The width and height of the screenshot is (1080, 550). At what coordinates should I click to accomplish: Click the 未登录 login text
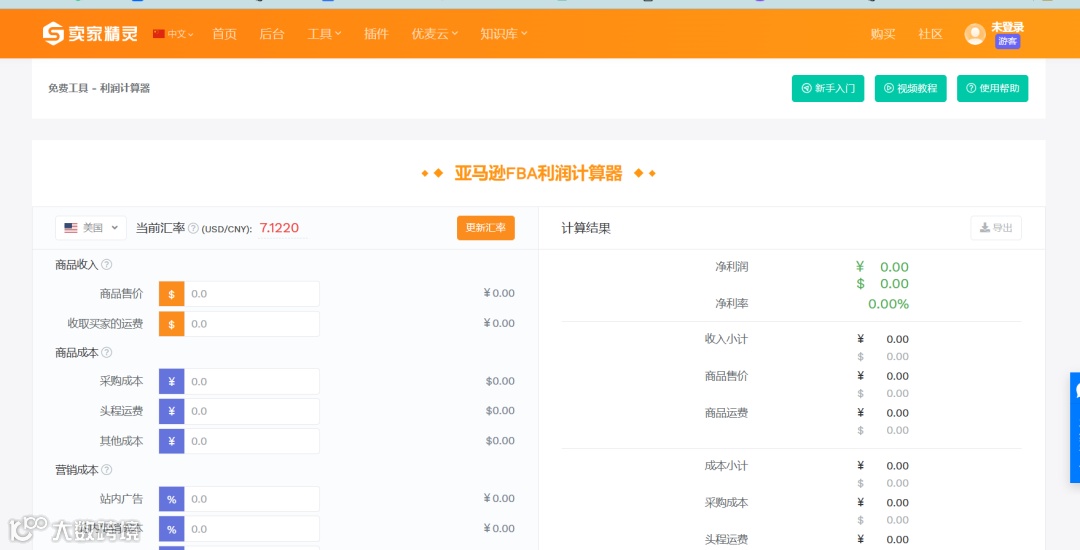pos(1008,27)
